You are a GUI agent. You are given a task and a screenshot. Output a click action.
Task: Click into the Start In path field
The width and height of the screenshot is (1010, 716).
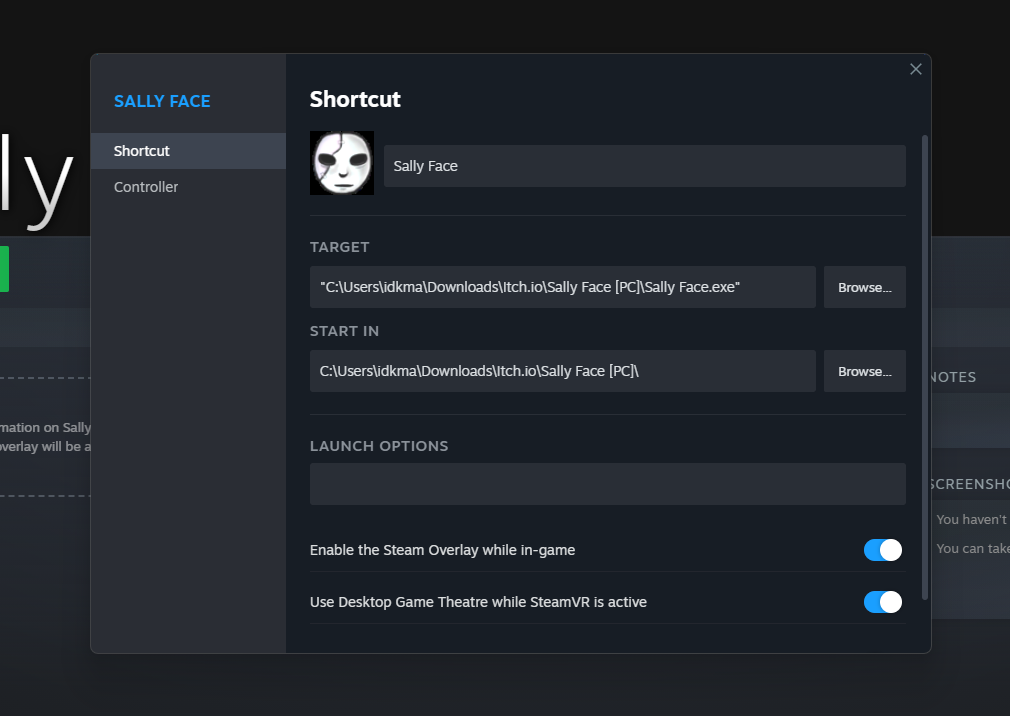(x=562, y=371)
